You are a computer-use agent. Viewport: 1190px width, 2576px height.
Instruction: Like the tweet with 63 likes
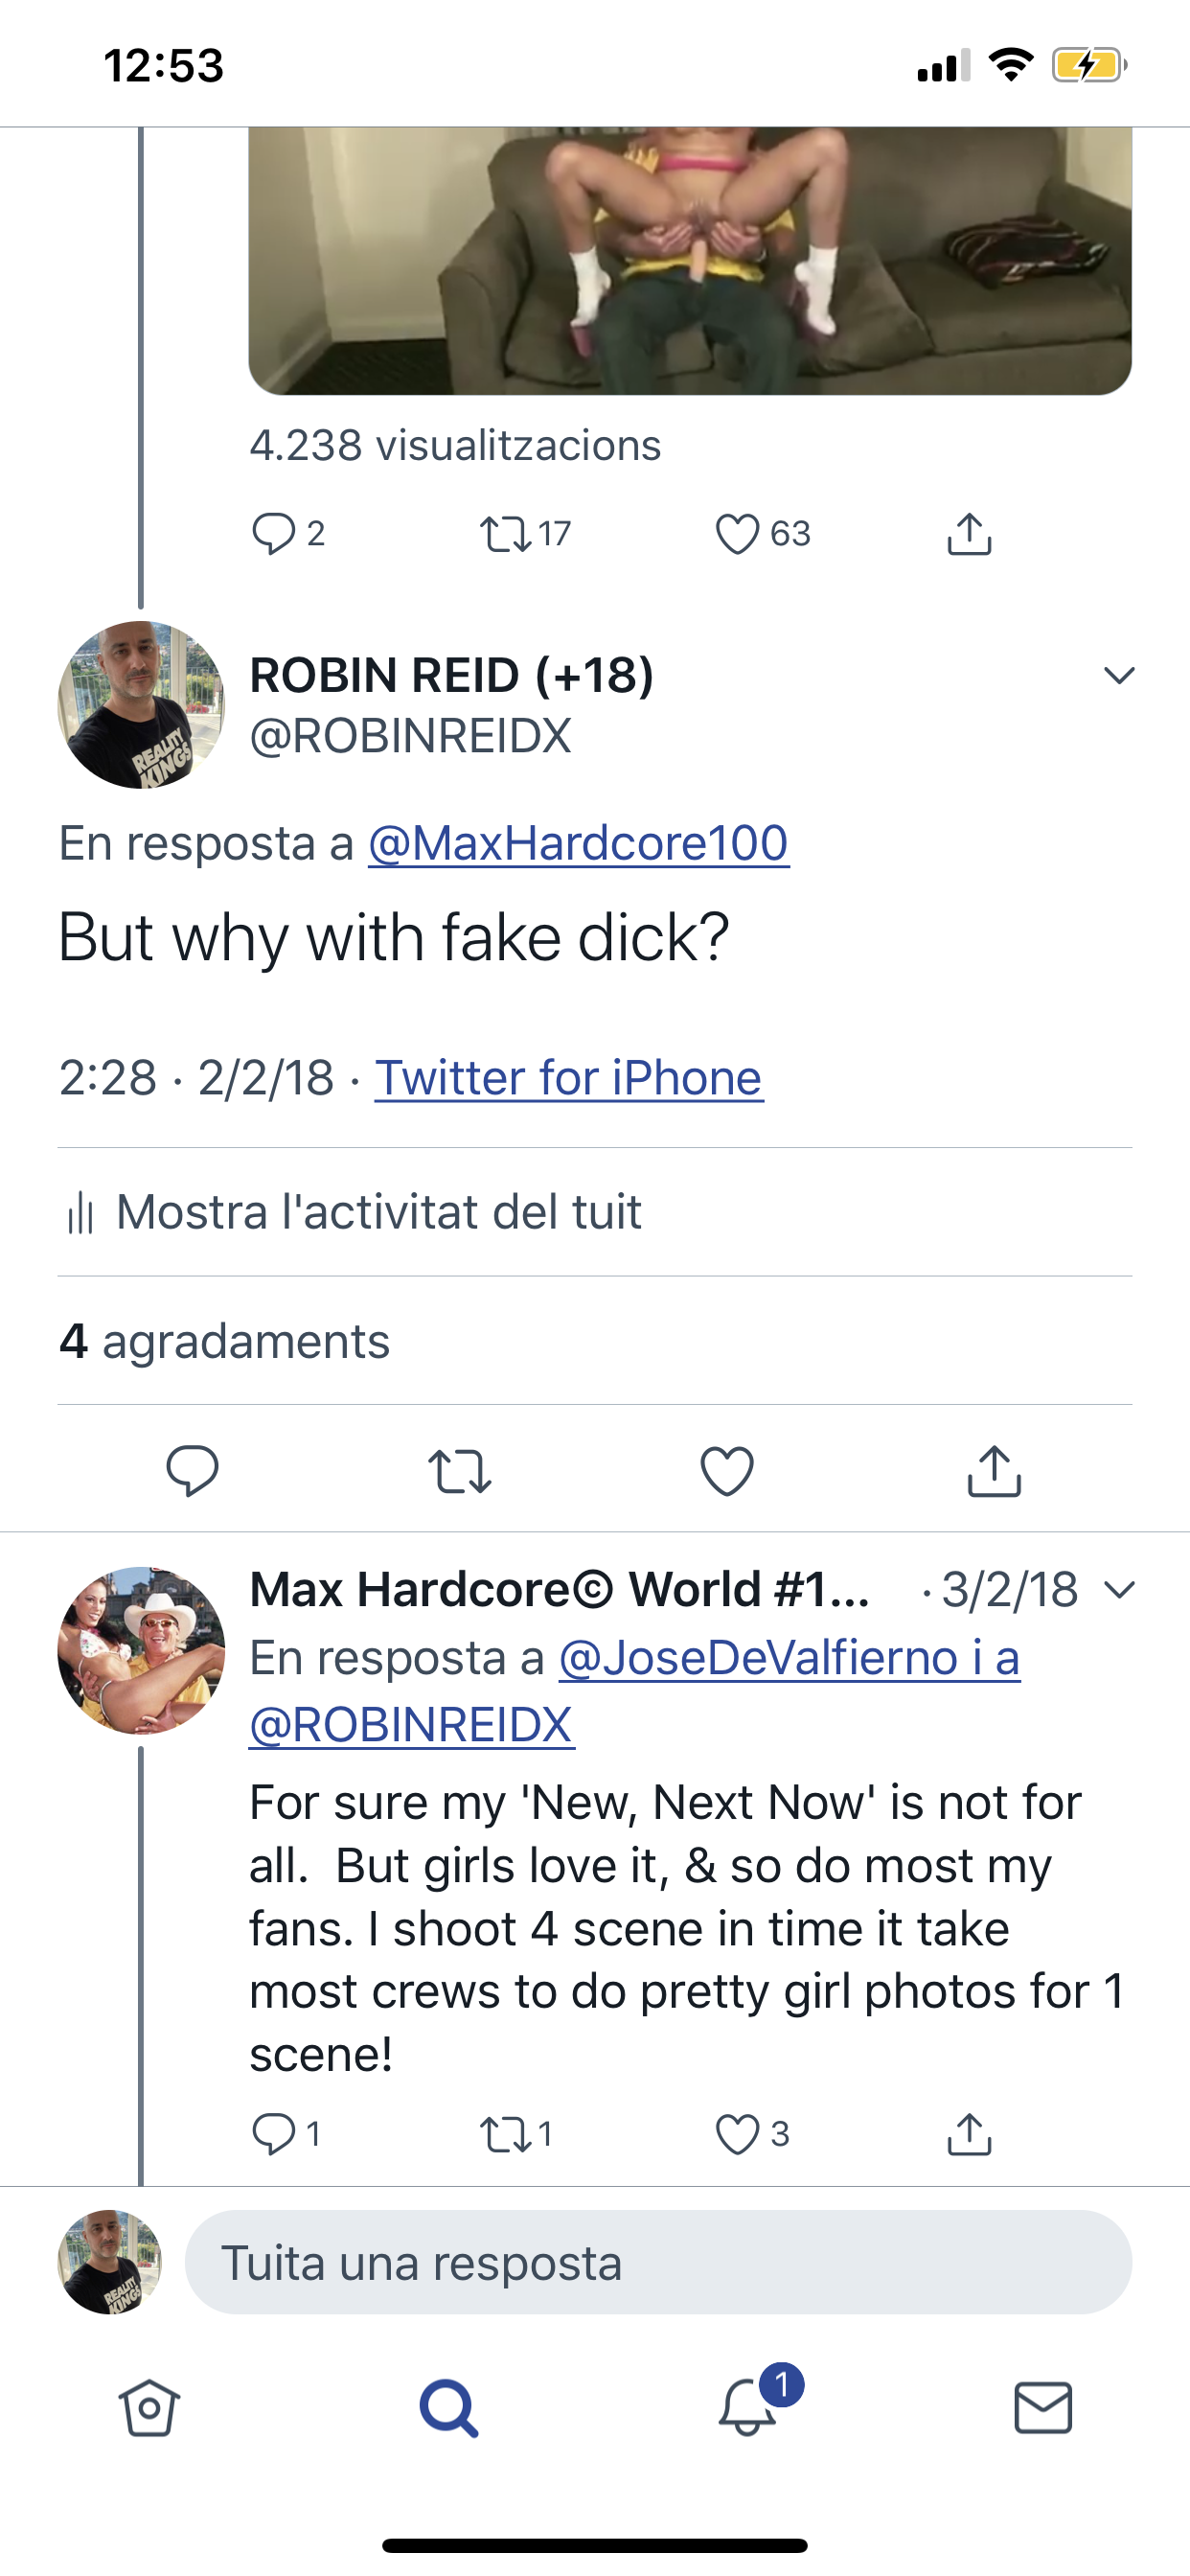(x=738, y=534)
